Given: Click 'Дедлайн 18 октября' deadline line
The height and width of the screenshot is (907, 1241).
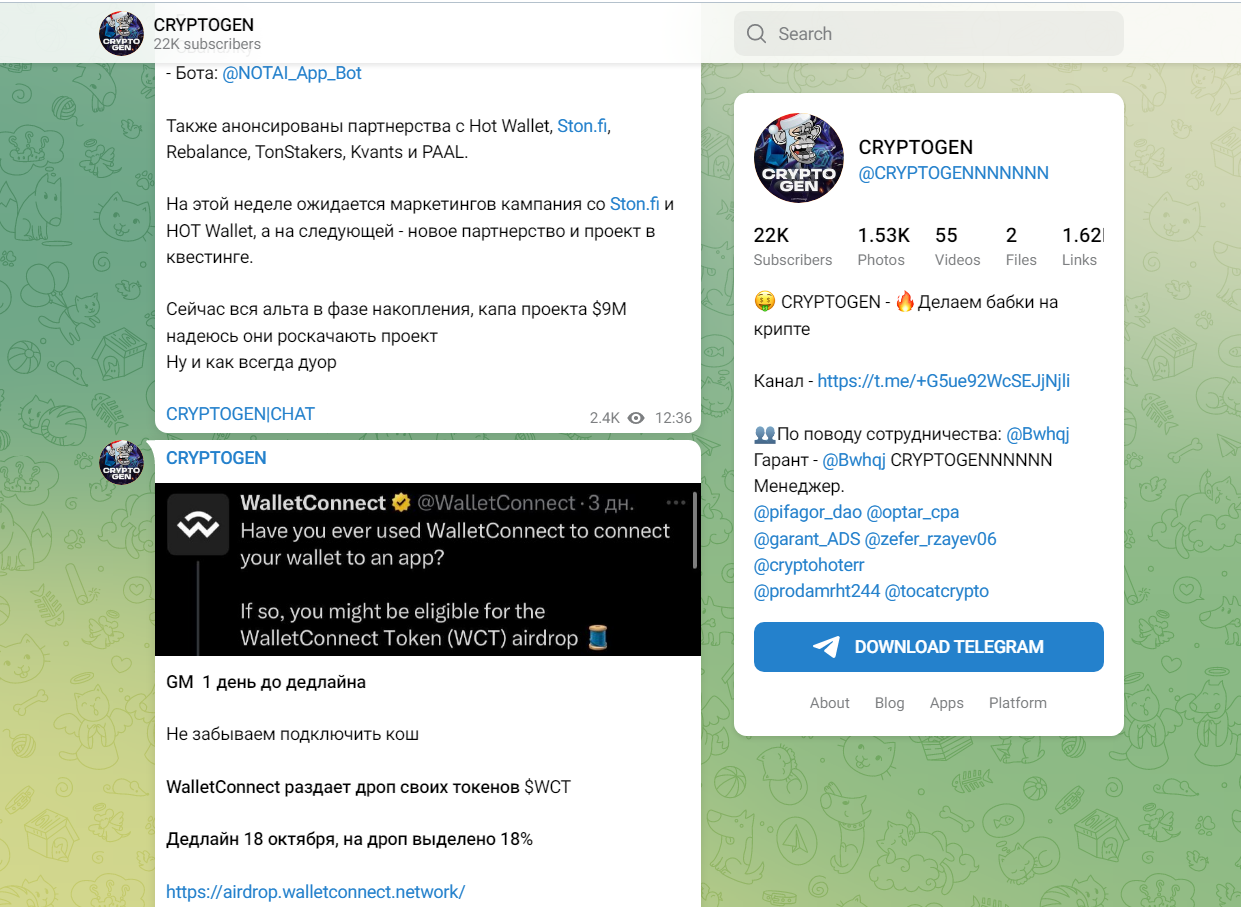Looking at the screenshot, I should pos(350,839).
